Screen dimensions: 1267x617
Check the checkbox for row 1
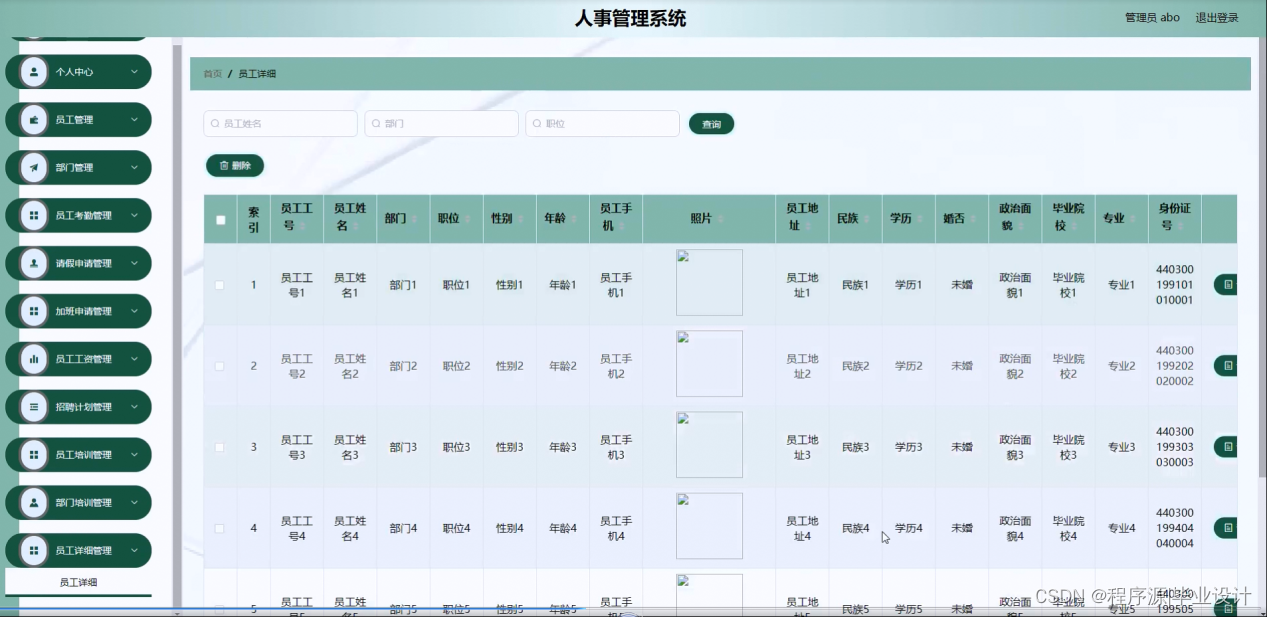tap(220, 285)
